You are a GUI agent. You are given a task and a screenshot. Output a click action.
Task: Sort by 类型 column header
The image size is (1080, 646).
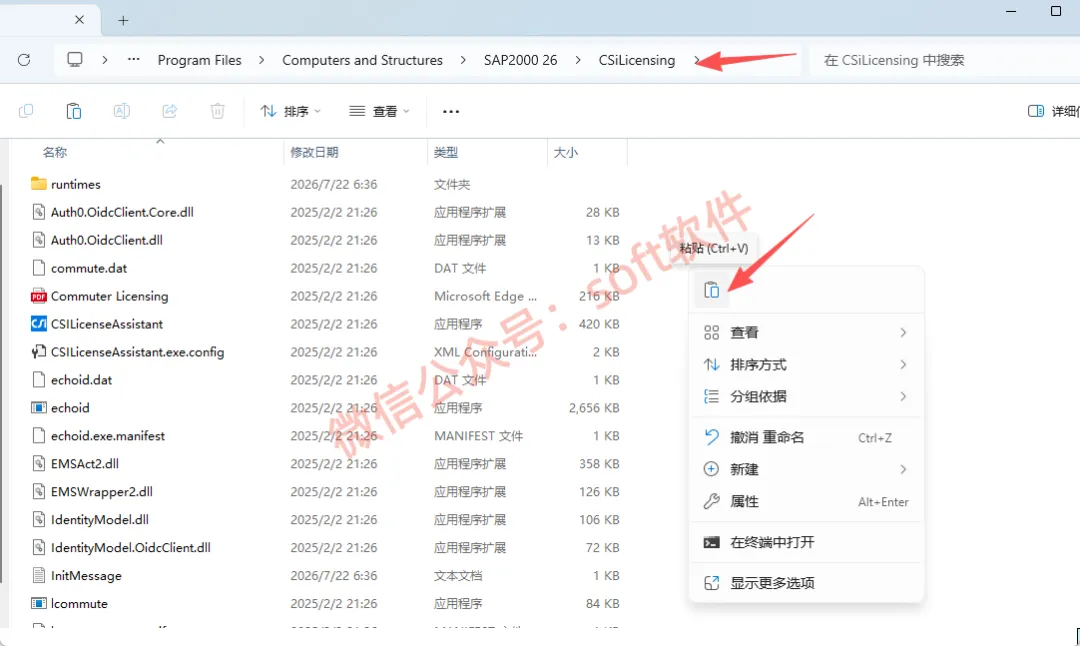(446, 152)
